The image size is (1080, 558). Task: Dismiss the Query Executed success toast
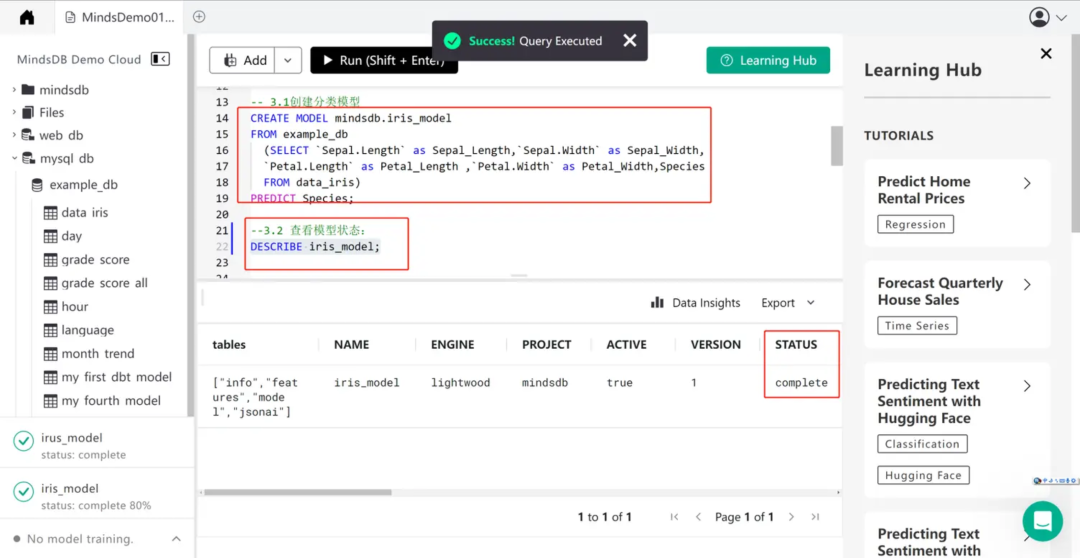coord(630,41)
